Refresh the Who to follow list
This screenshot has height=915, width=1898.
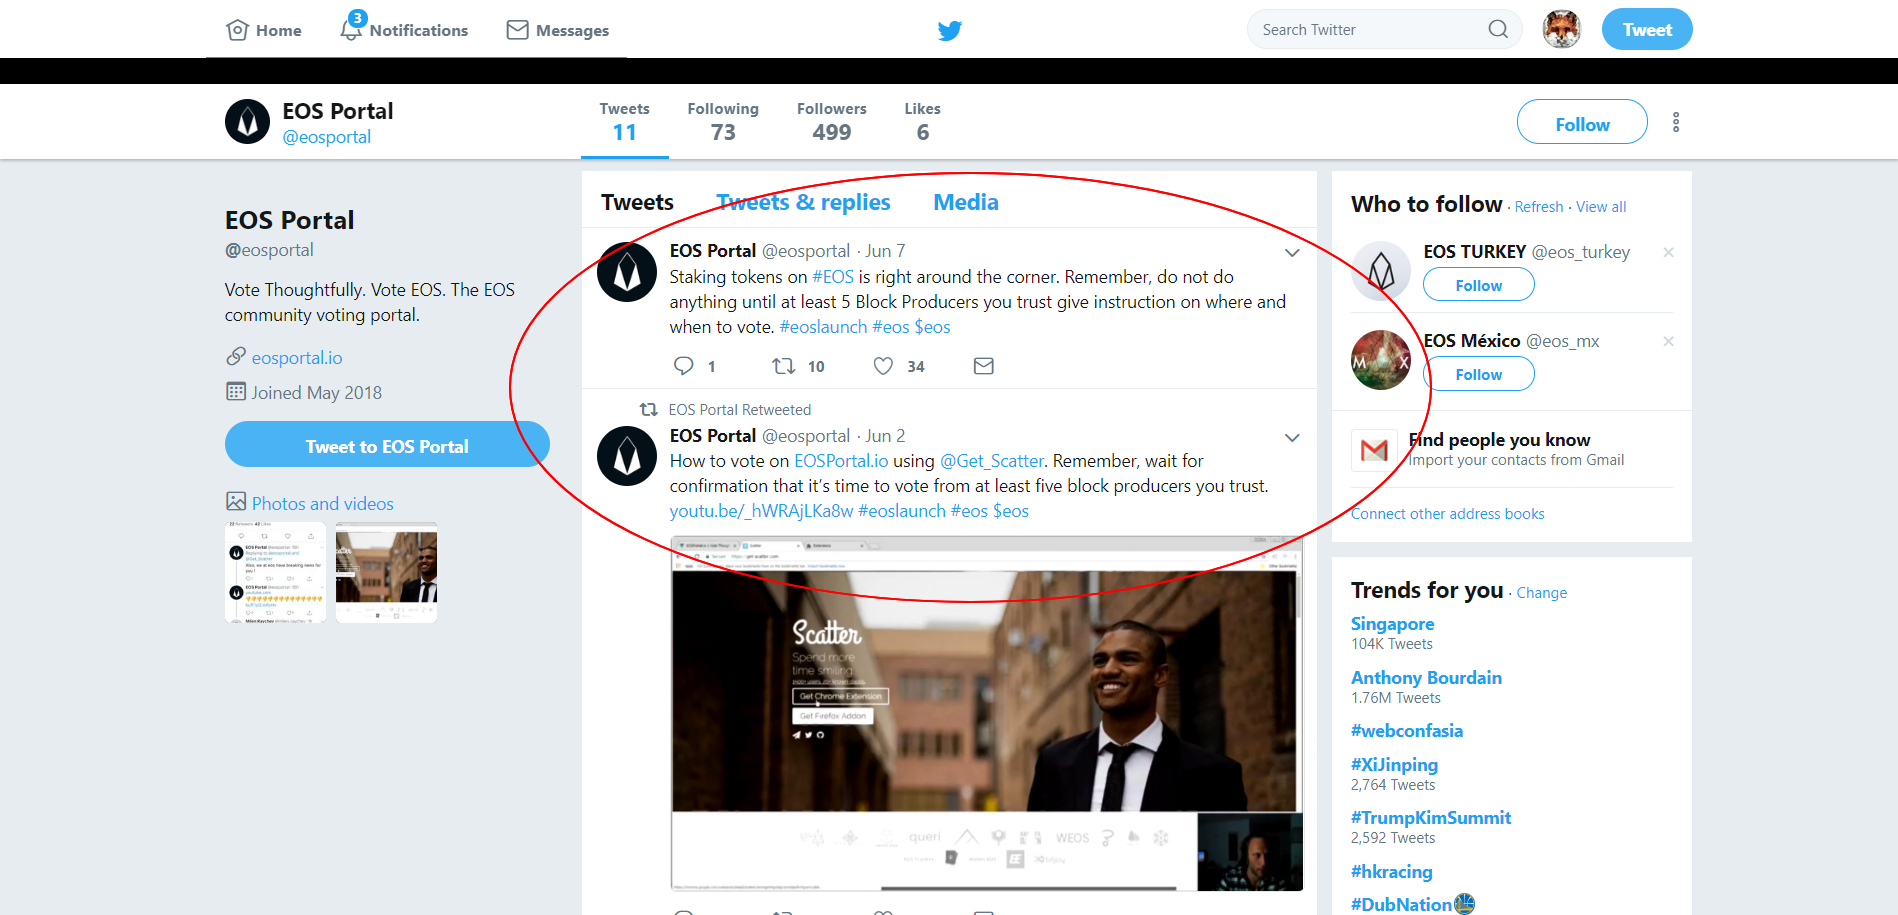pos(1538,207)
